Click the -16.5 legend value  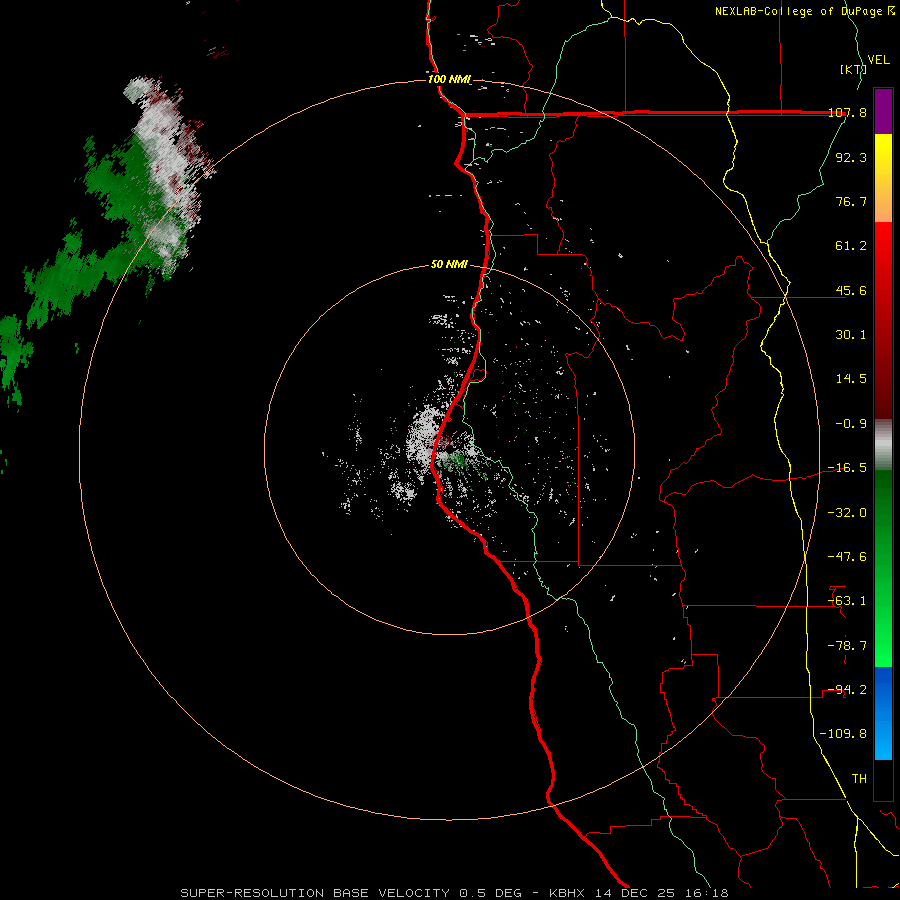click(x=847, y=468)
